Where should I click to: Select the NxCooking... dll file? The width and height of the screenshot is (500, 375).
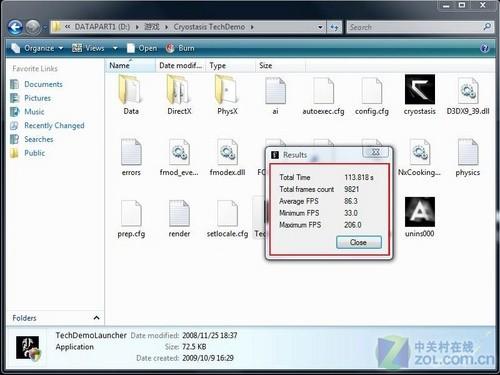tap(419, 157)
